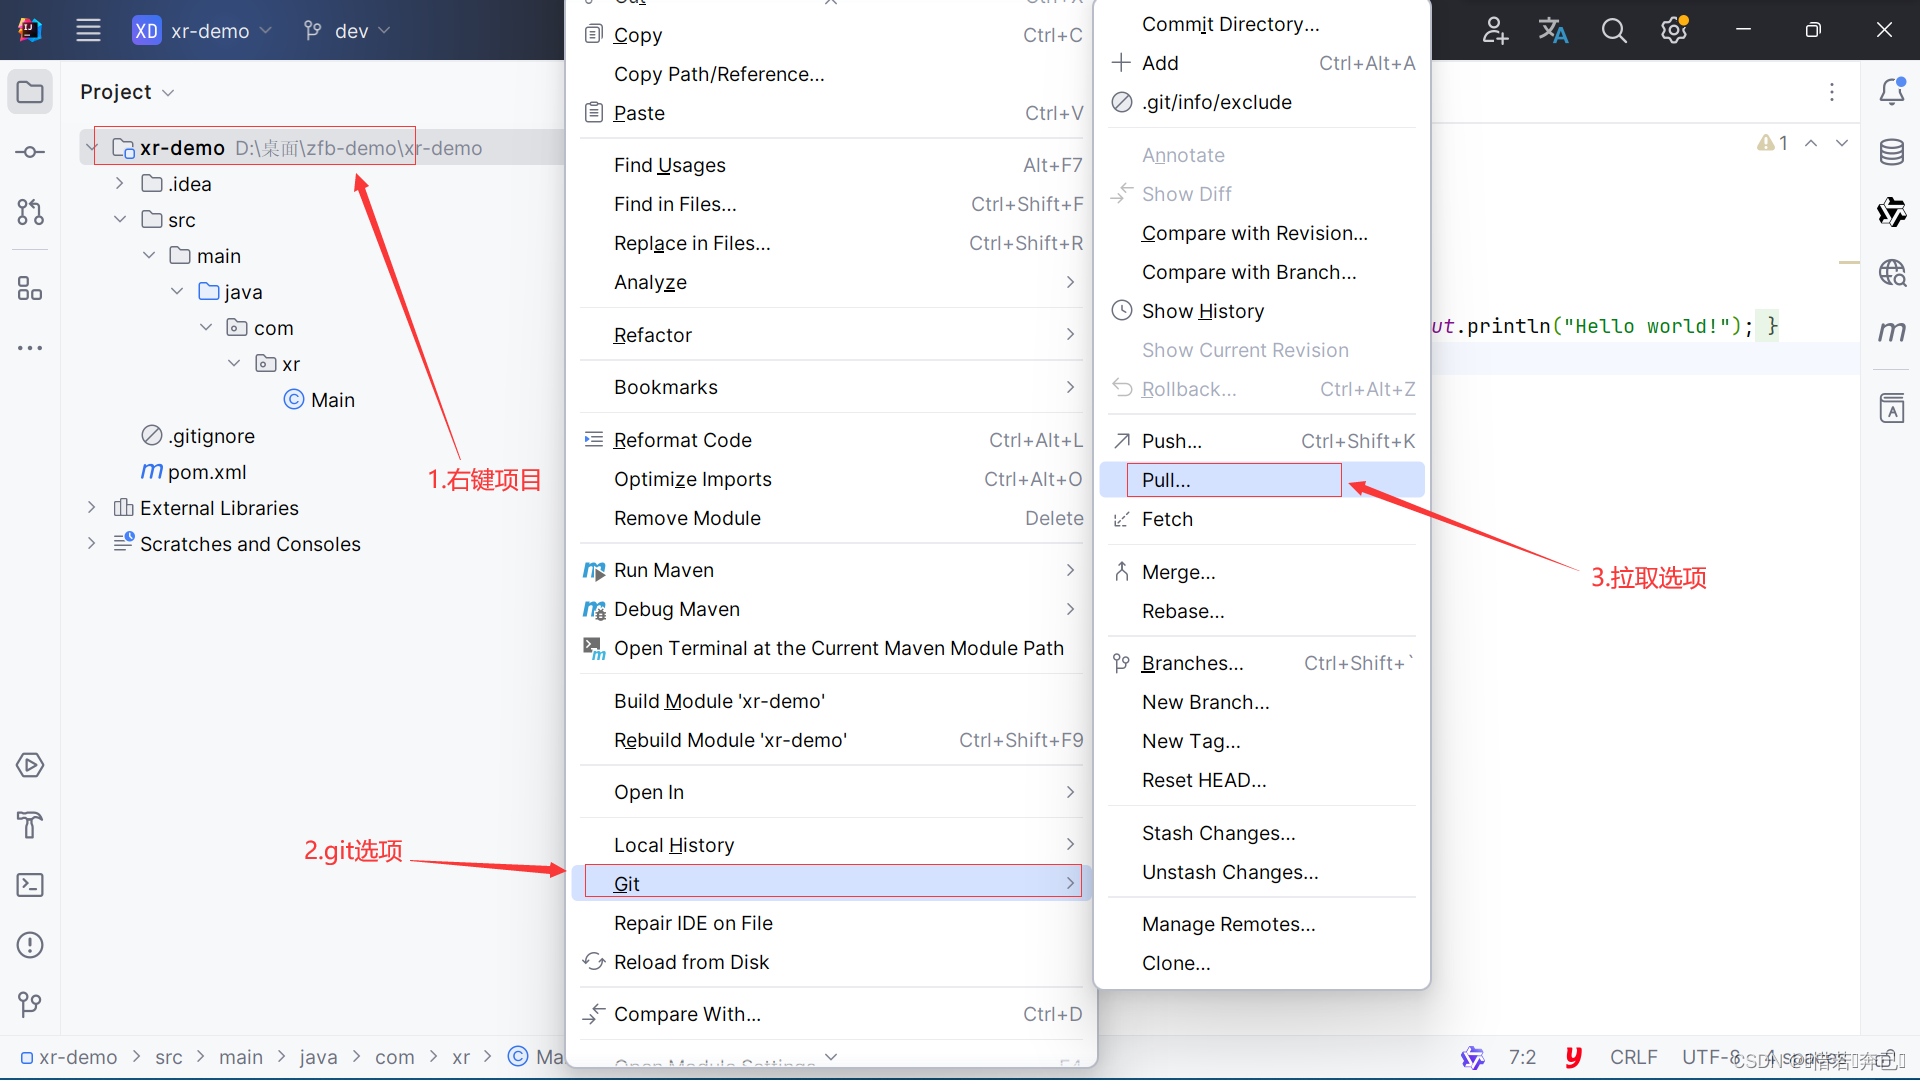Image resolution: width=1920 pixels, height=1080 pixels.
Task: Open the Maven tool window icon
Action: coord(1892,331)
